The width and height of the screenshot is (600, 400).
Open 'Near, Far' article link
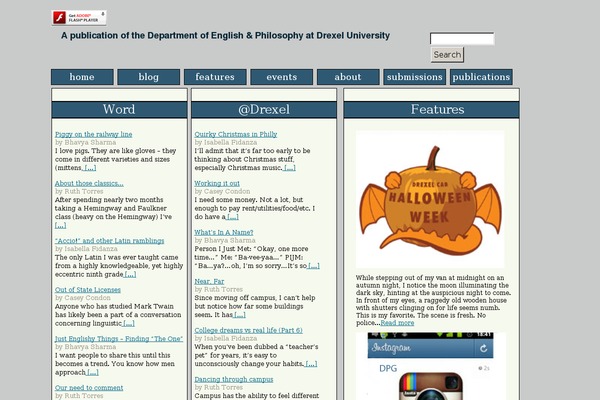pyautogui.click(x=209, y=281)
